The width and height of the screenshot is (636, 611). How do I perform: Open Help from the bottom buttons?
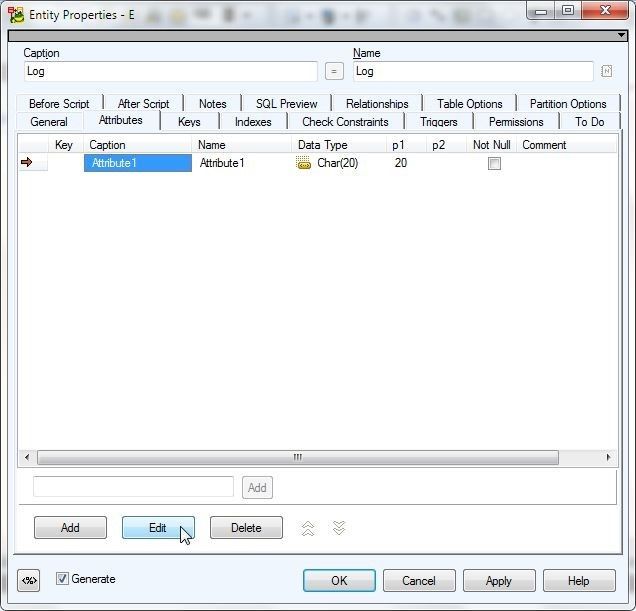(x=579, y=581)
